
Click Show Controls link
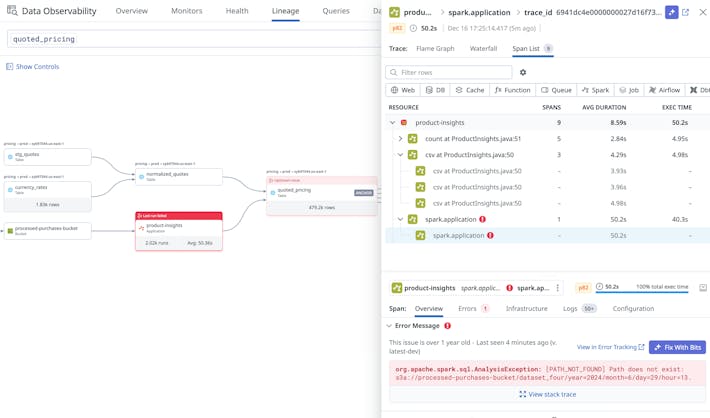[38, 67]
